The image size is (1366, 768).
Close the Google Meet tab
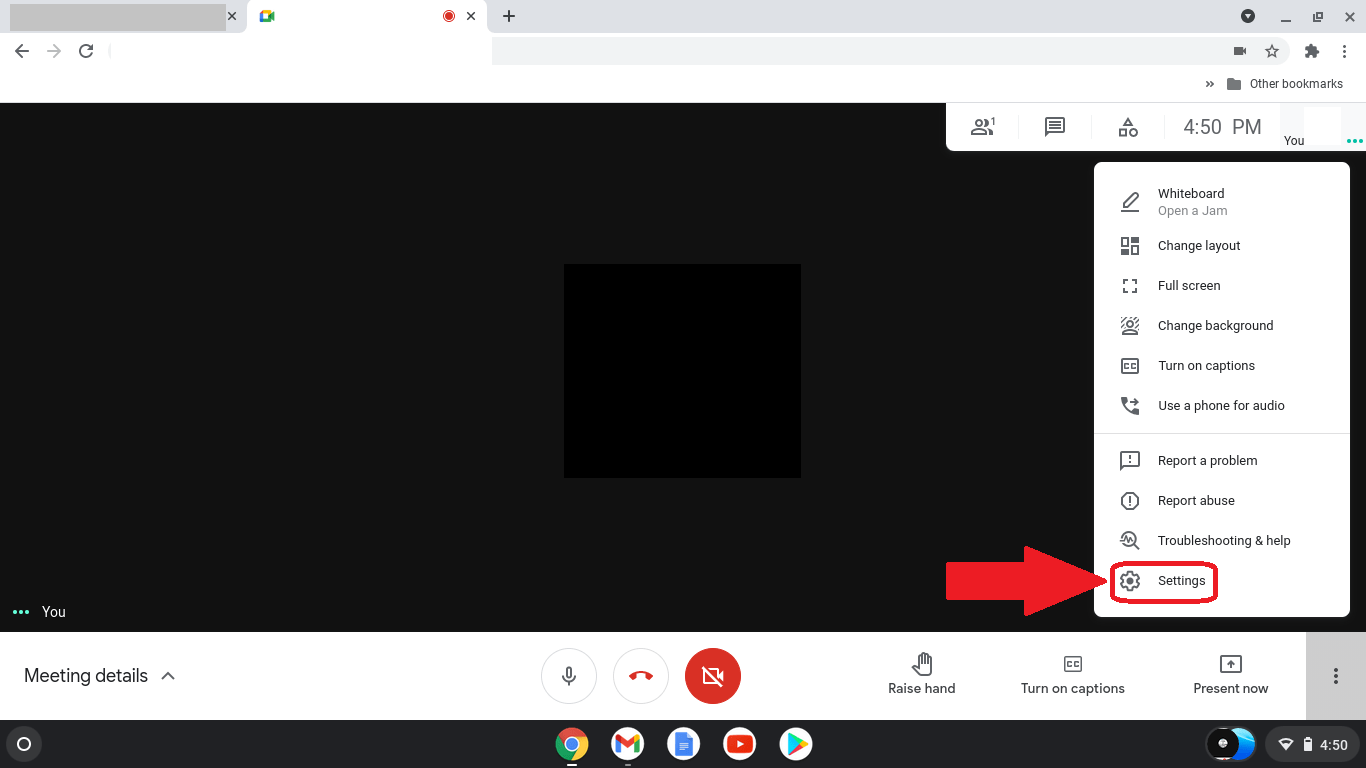[471, 16]
